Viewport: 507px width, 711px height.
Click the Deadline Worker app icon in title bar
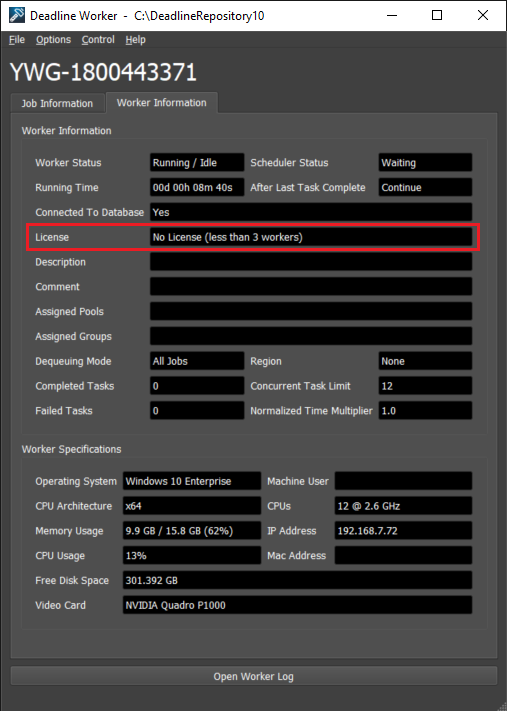(x=17, y=15)
